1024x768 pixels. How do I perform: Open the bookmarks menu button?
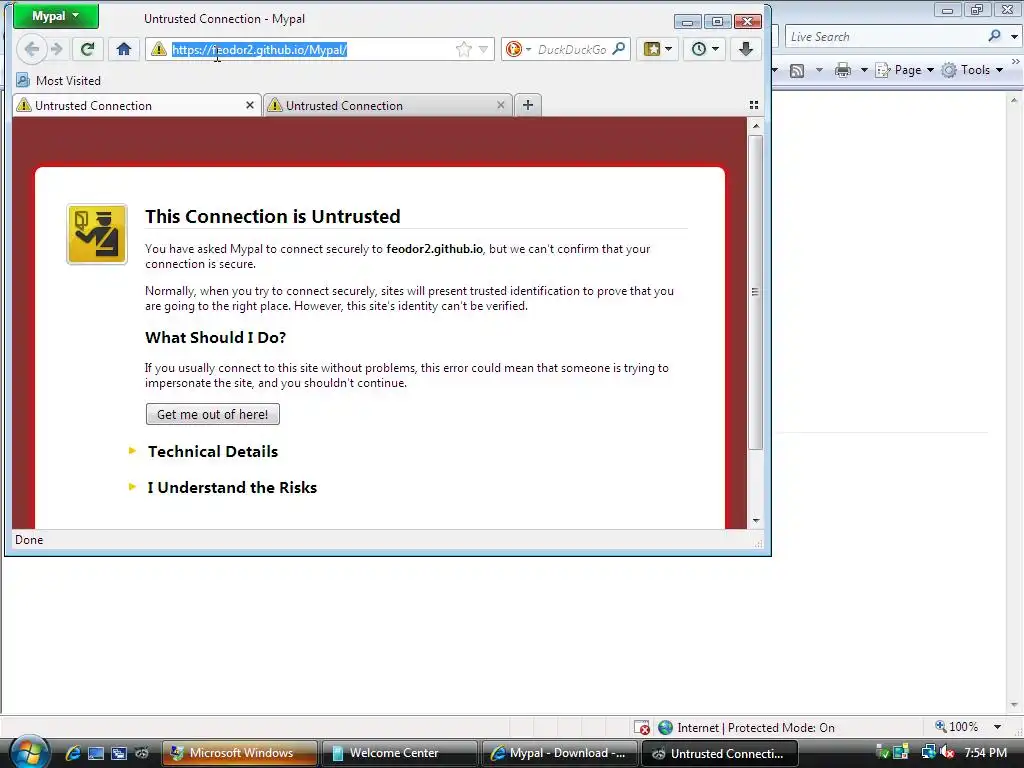point(657,49)
